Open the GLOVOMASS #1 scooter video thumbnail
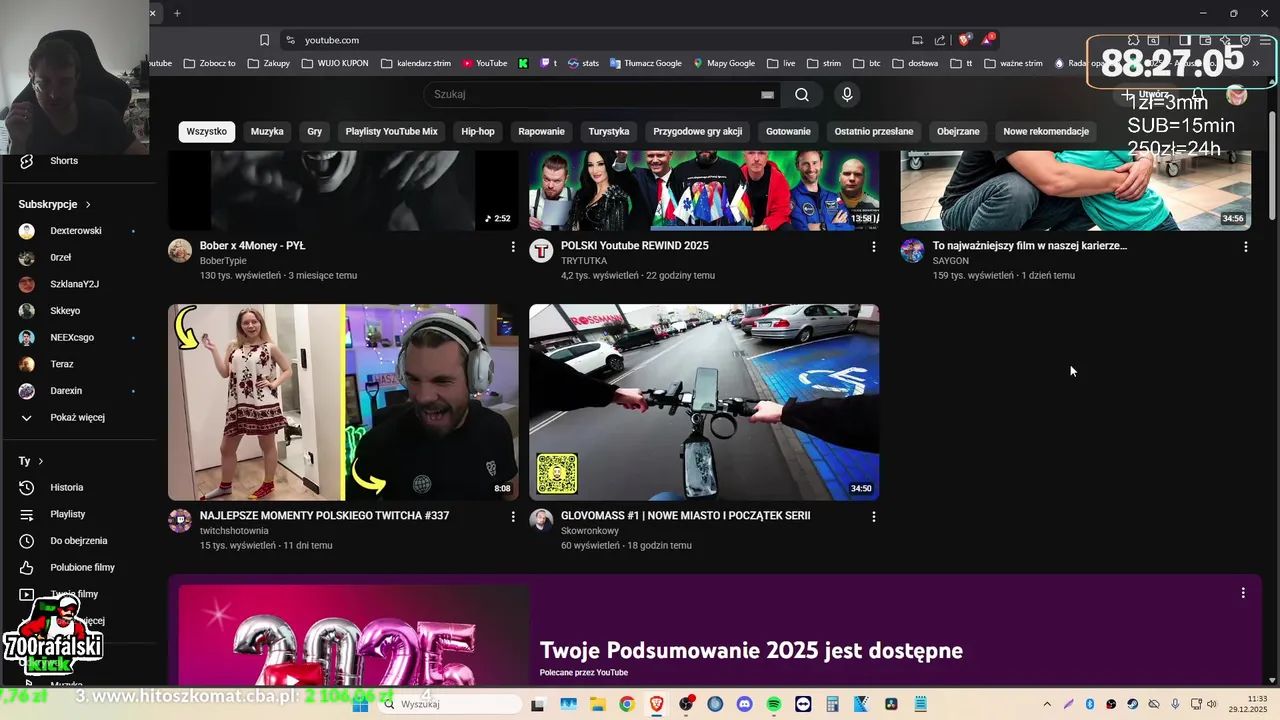This screenshot has height=720, width=1280. pos(704,402)
